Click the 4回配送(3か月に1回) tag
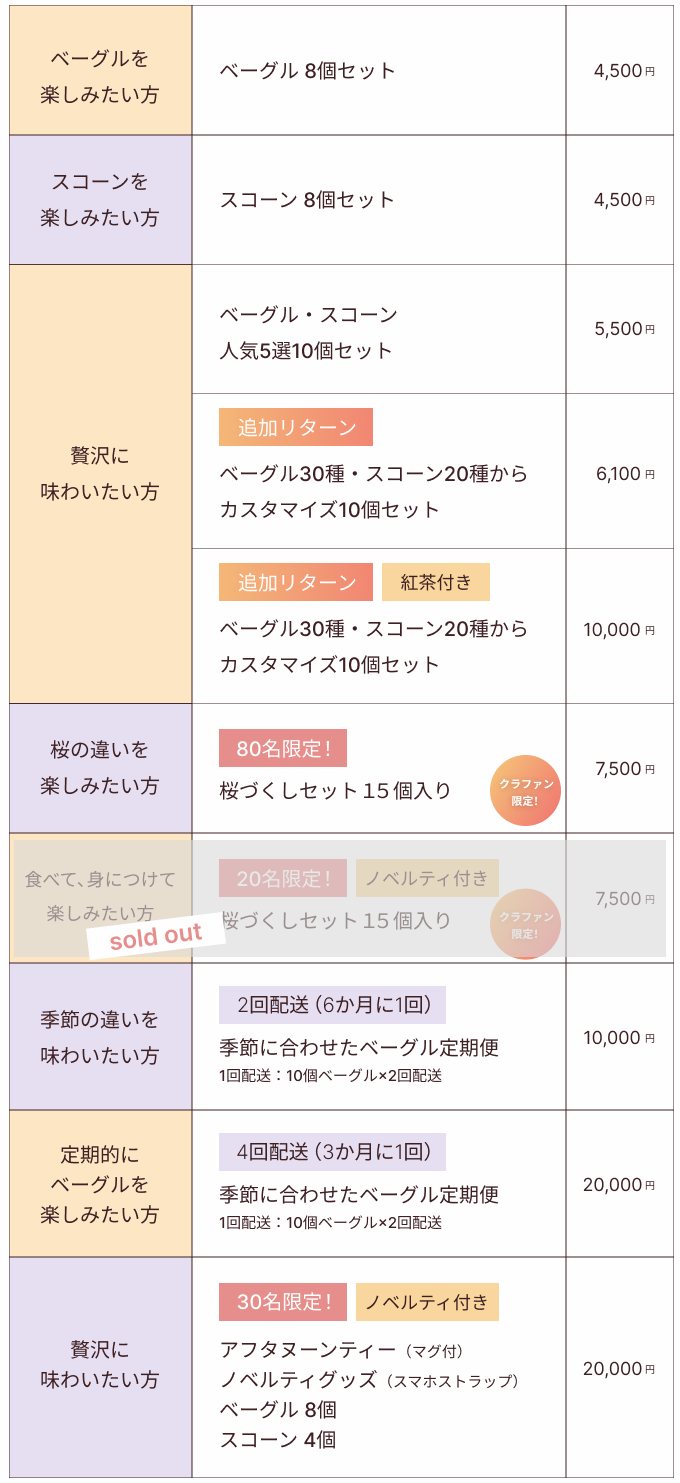 point(332,1152)
